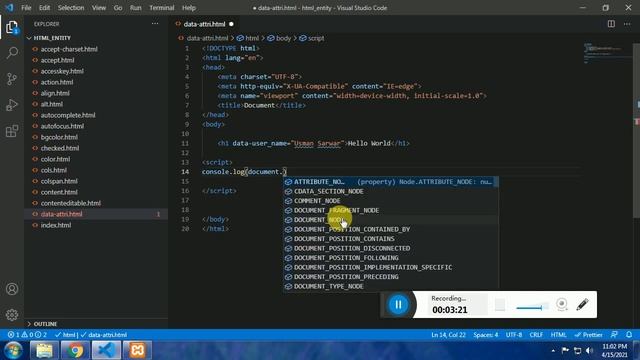640x360 pixels.
Task: Open Explorer Views and More Actions ellipsis
Action: tap(155, 24)
